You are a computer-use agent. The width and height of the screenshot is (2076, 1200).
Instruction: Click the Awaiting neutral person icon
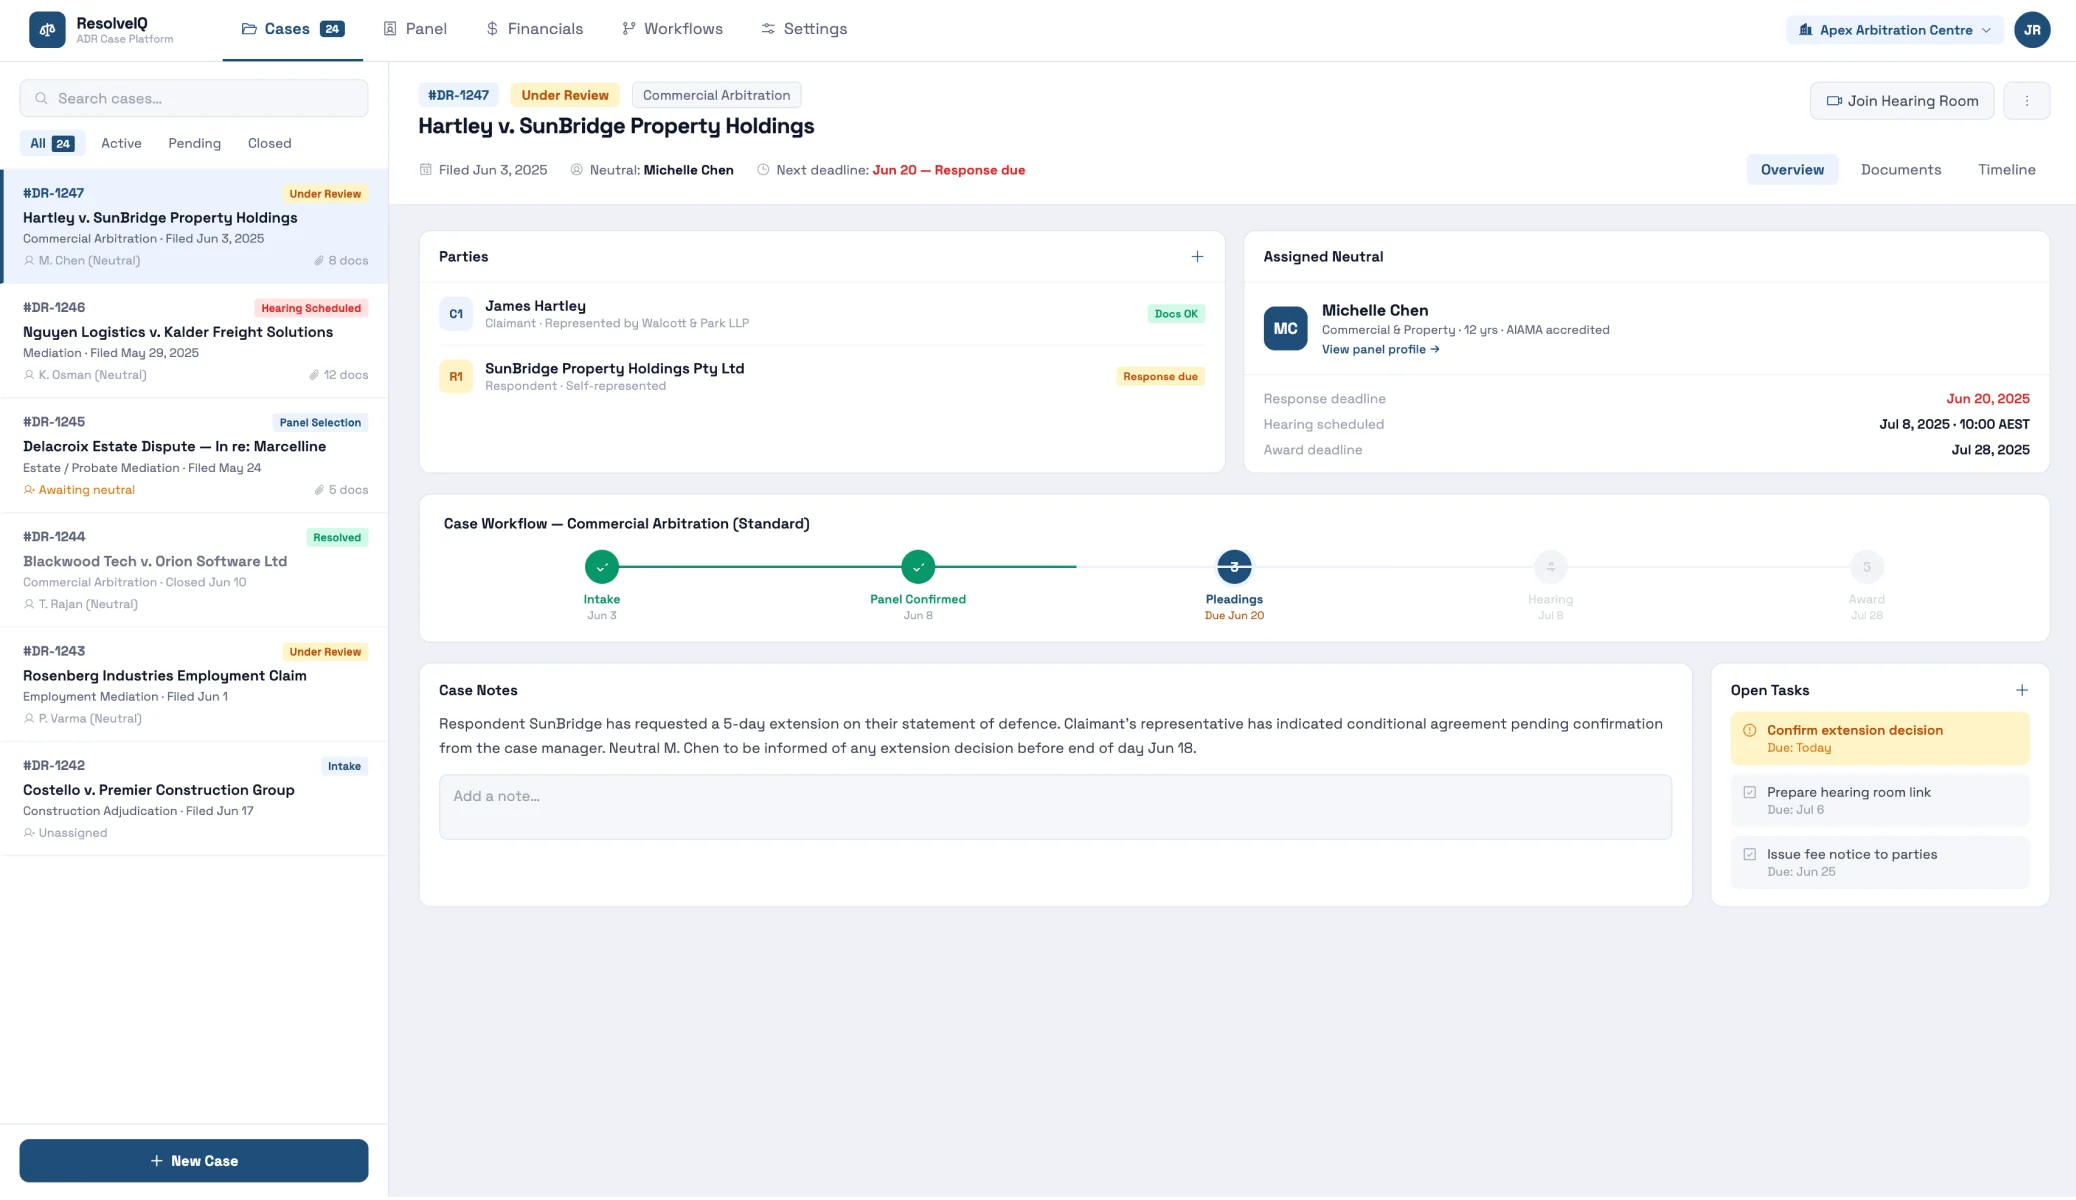click(x=29, y=490)
